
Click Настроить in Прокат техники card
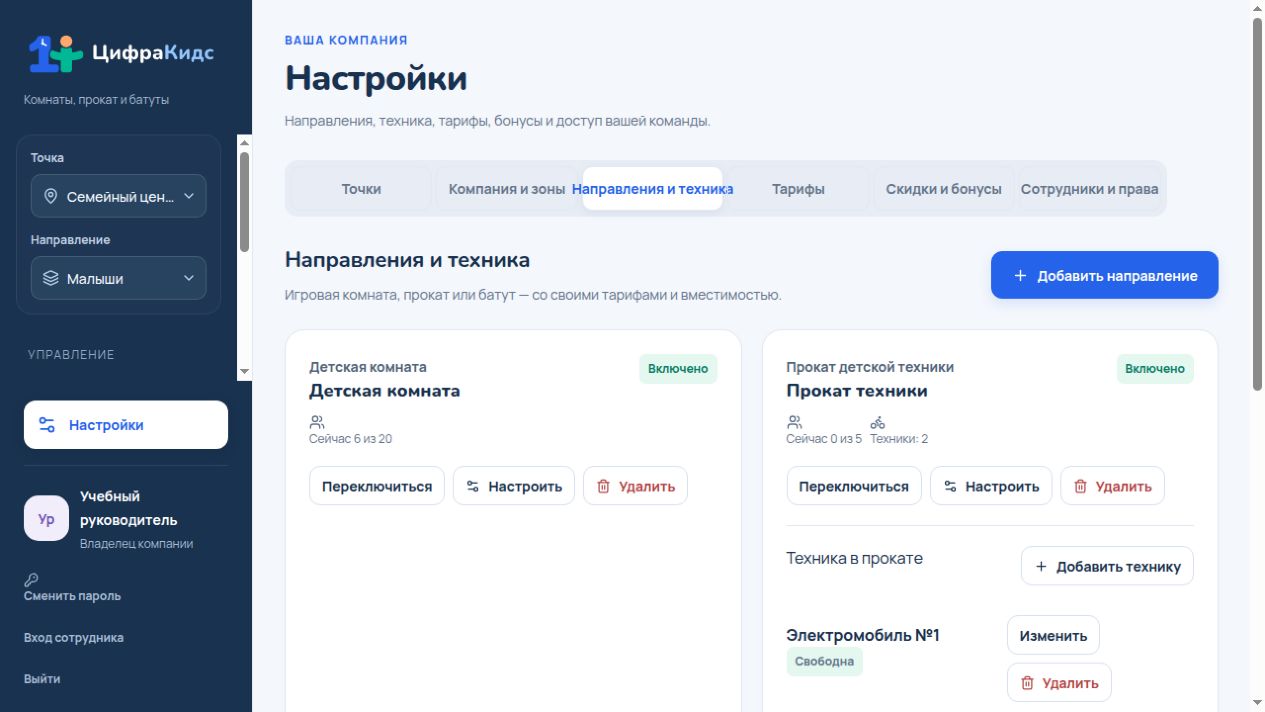(991, 486)
